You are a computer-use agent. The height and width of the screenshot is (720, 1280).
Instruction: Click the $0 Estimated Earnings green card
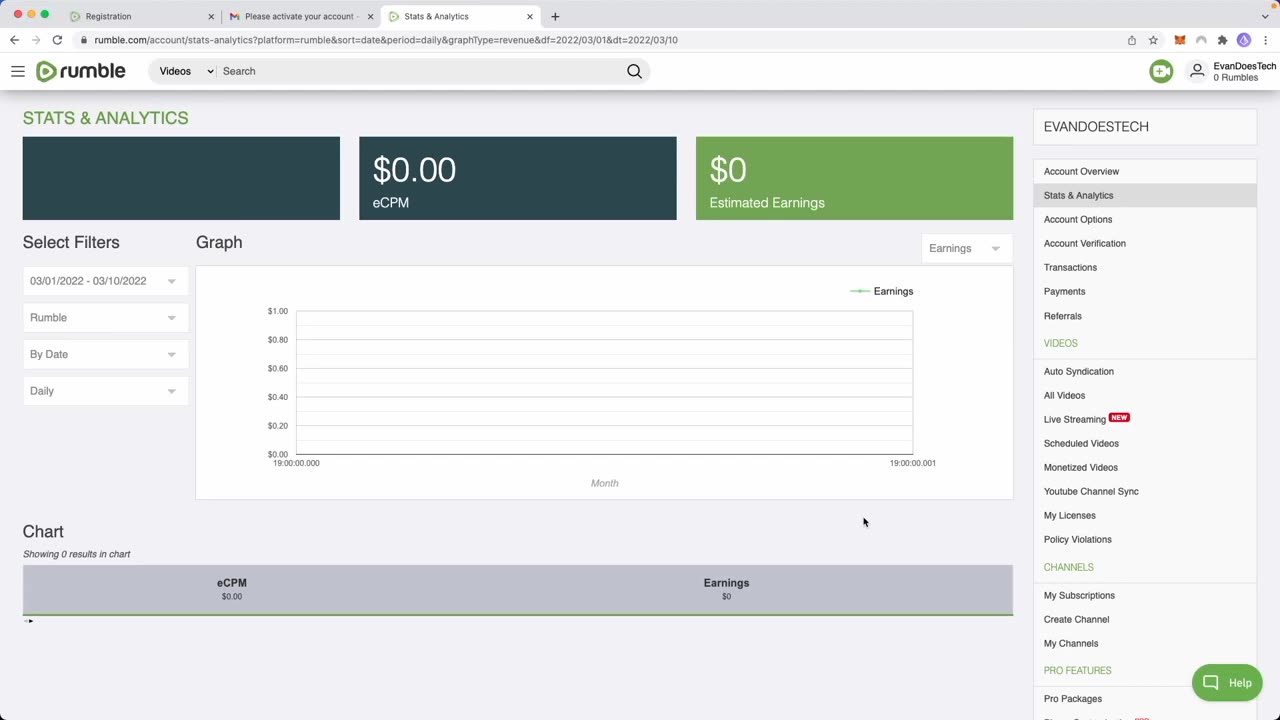coord(854,178)
